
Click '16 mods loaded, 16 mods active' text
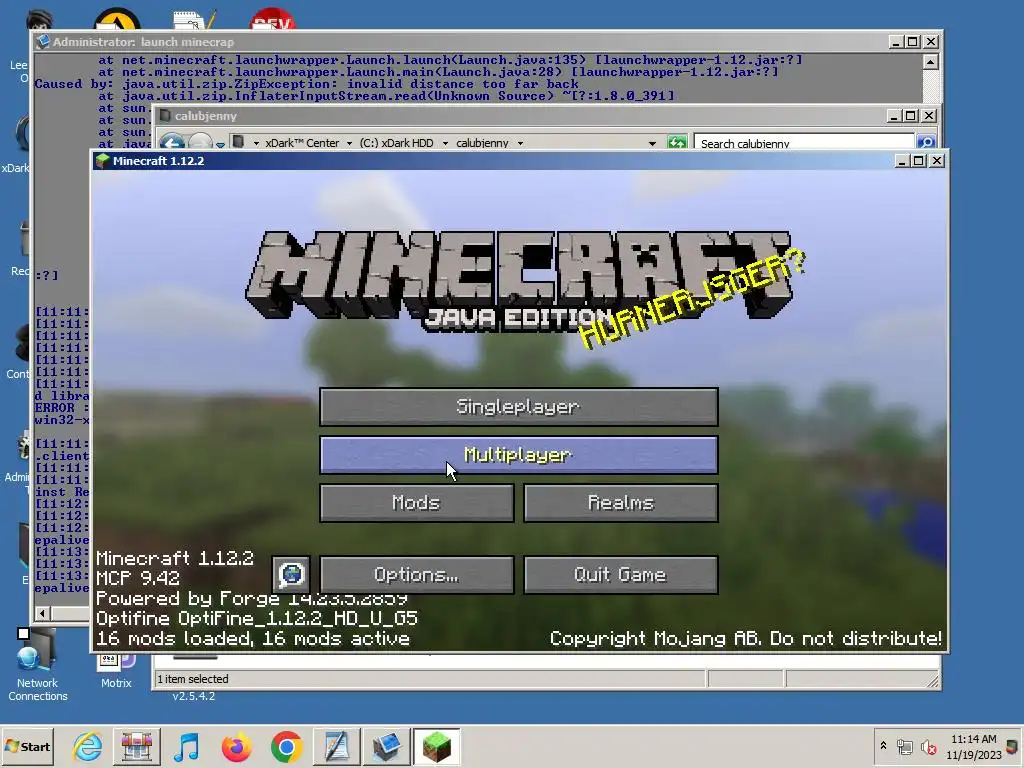click(253, 638)
